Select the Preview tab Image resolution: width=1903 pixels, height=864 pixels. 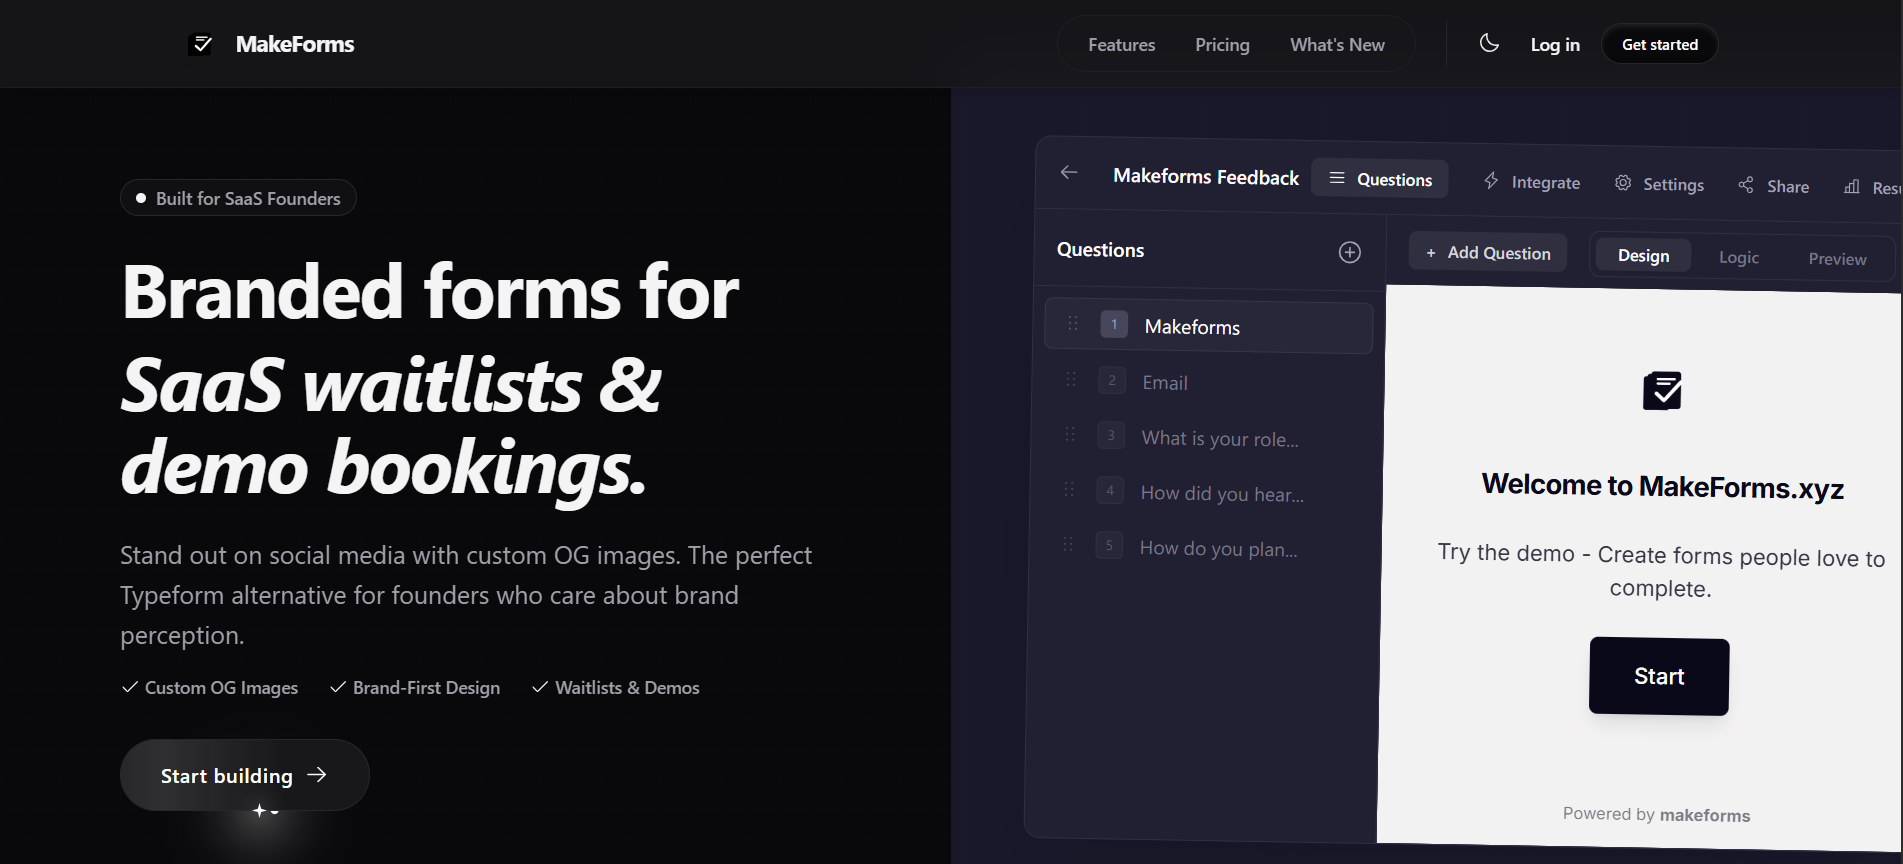coord(1836,259)
